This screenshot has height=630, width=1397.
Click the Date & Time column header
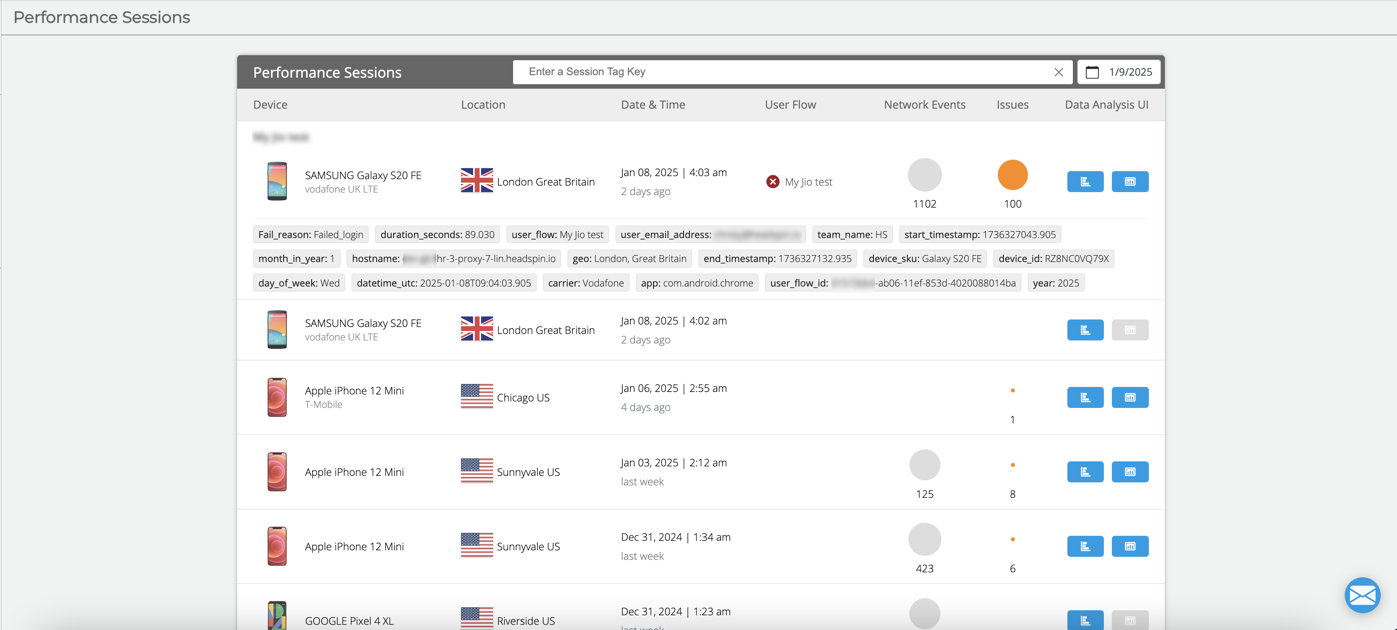click(x=653, y=105)
